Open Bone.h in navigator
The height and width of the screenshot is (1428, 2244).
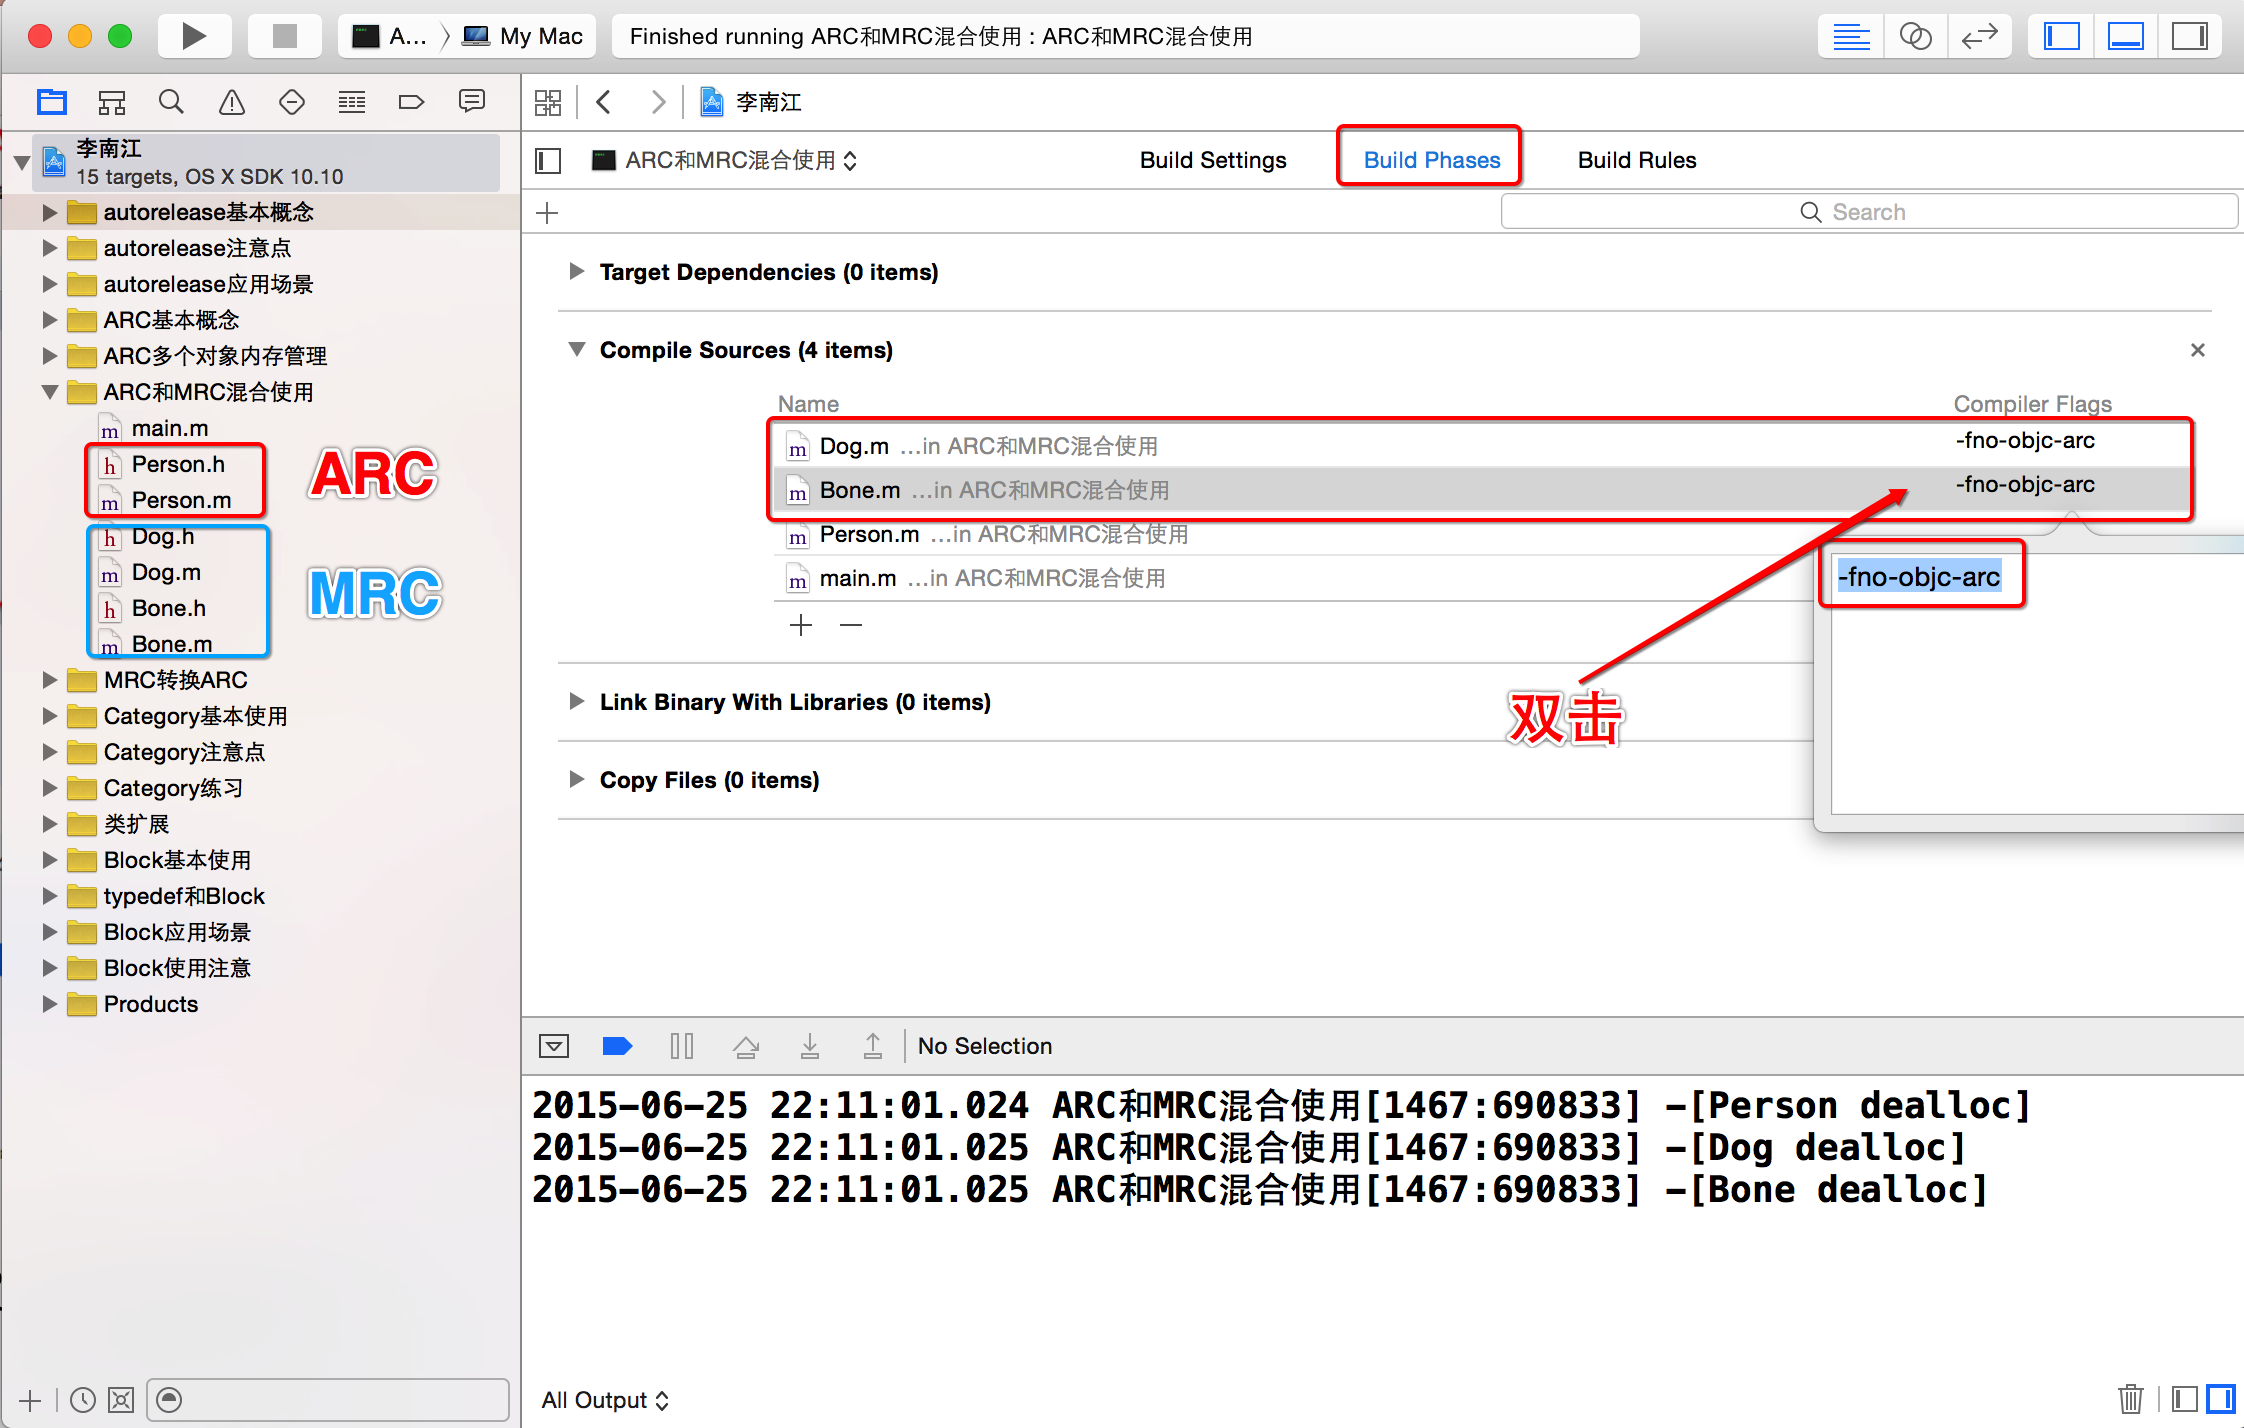(168, 608)
